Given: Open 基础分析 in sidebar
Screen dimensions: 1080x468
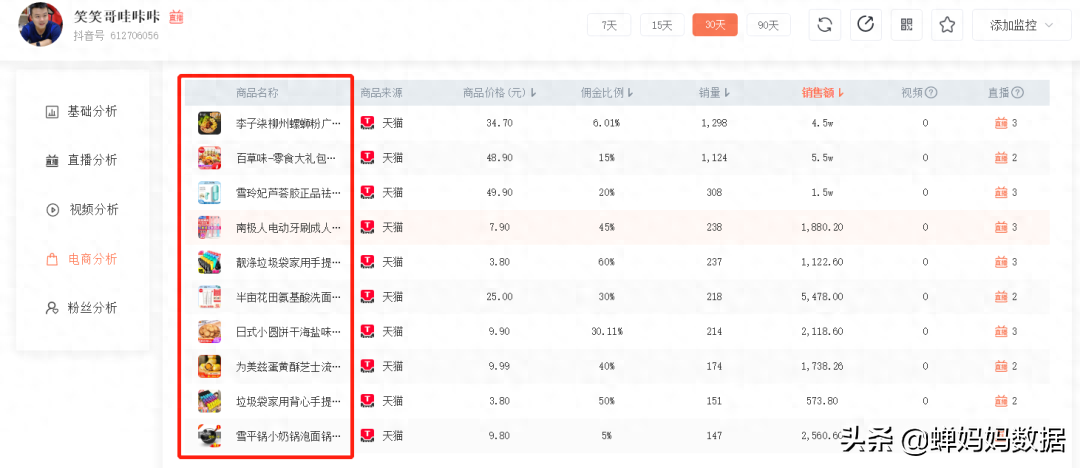Looking at the screenshot, I should pyautogui.click(x=82, y=111).
